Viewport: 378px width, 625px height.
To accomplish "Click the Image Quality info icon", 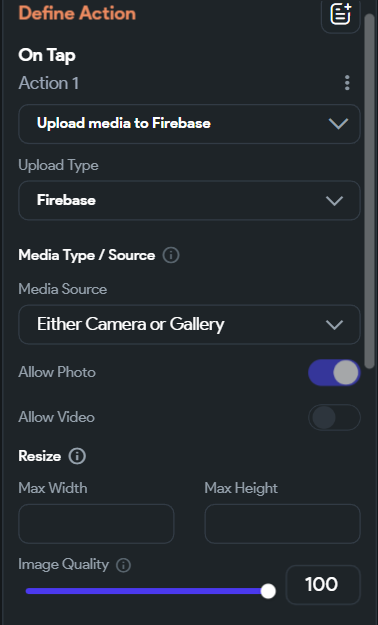I will click(x=123, y=565).
